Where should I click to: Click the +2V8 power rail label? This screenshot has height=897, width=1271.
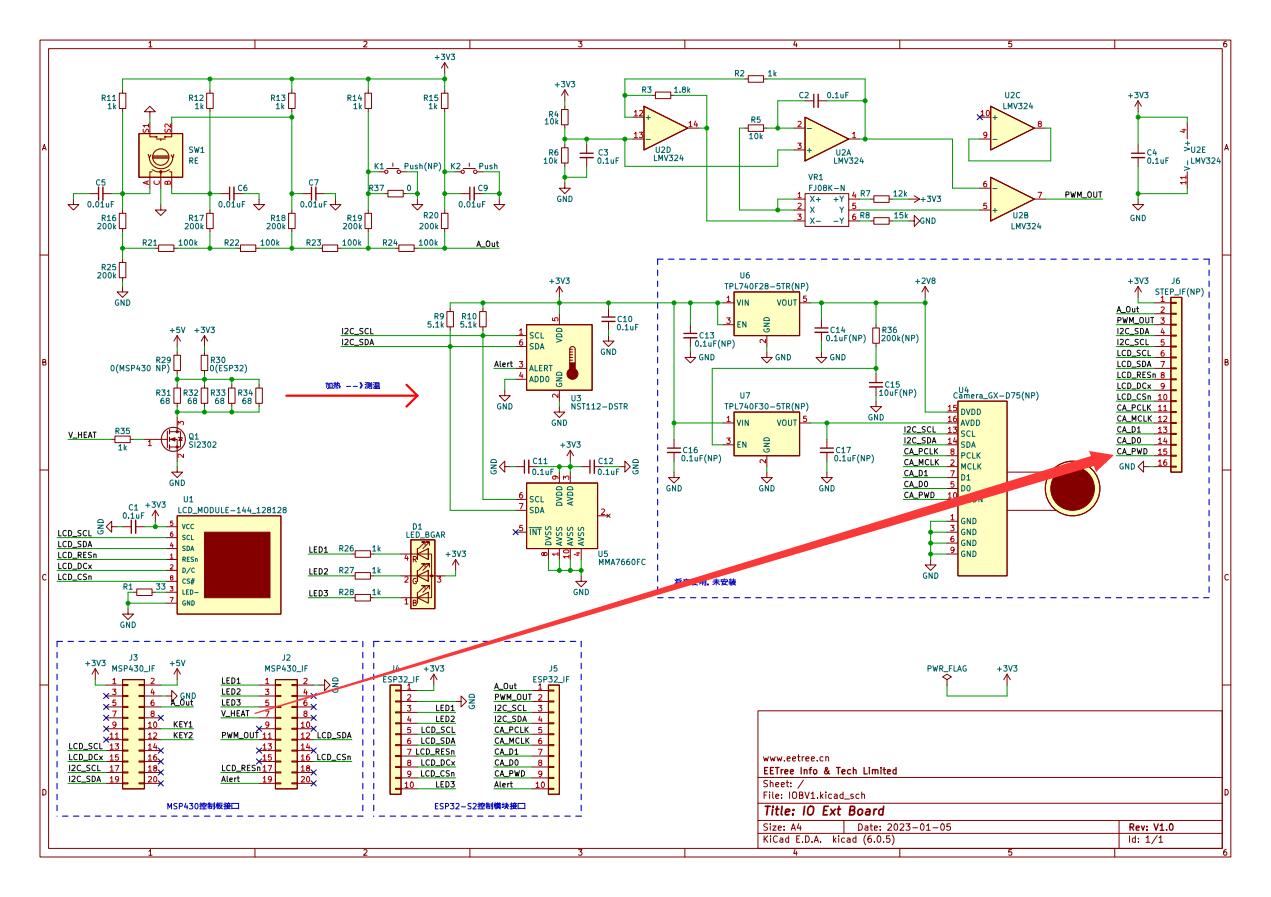(925, 281)
